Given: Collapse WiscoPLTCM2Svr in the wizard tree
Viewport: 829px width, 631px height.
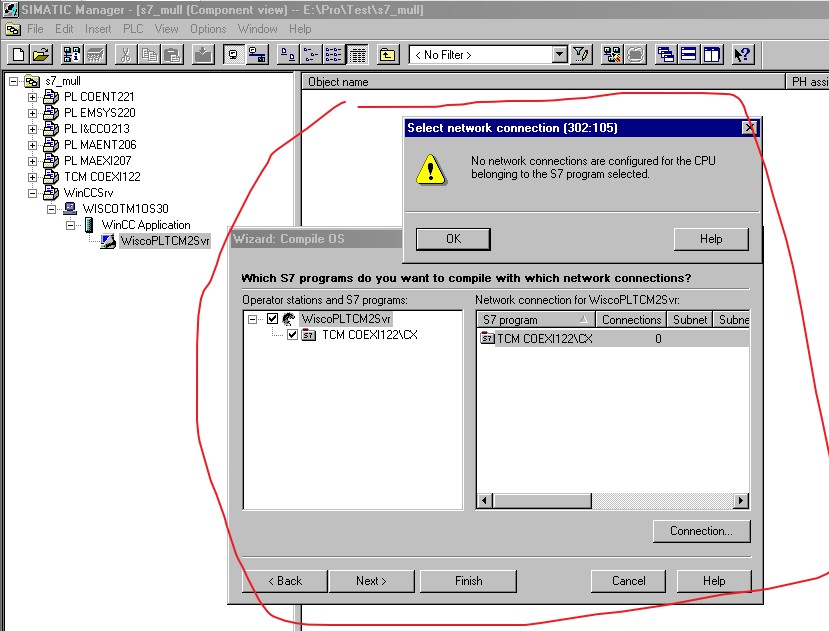Looking at the screenshot, I should (x=253, y=319).
